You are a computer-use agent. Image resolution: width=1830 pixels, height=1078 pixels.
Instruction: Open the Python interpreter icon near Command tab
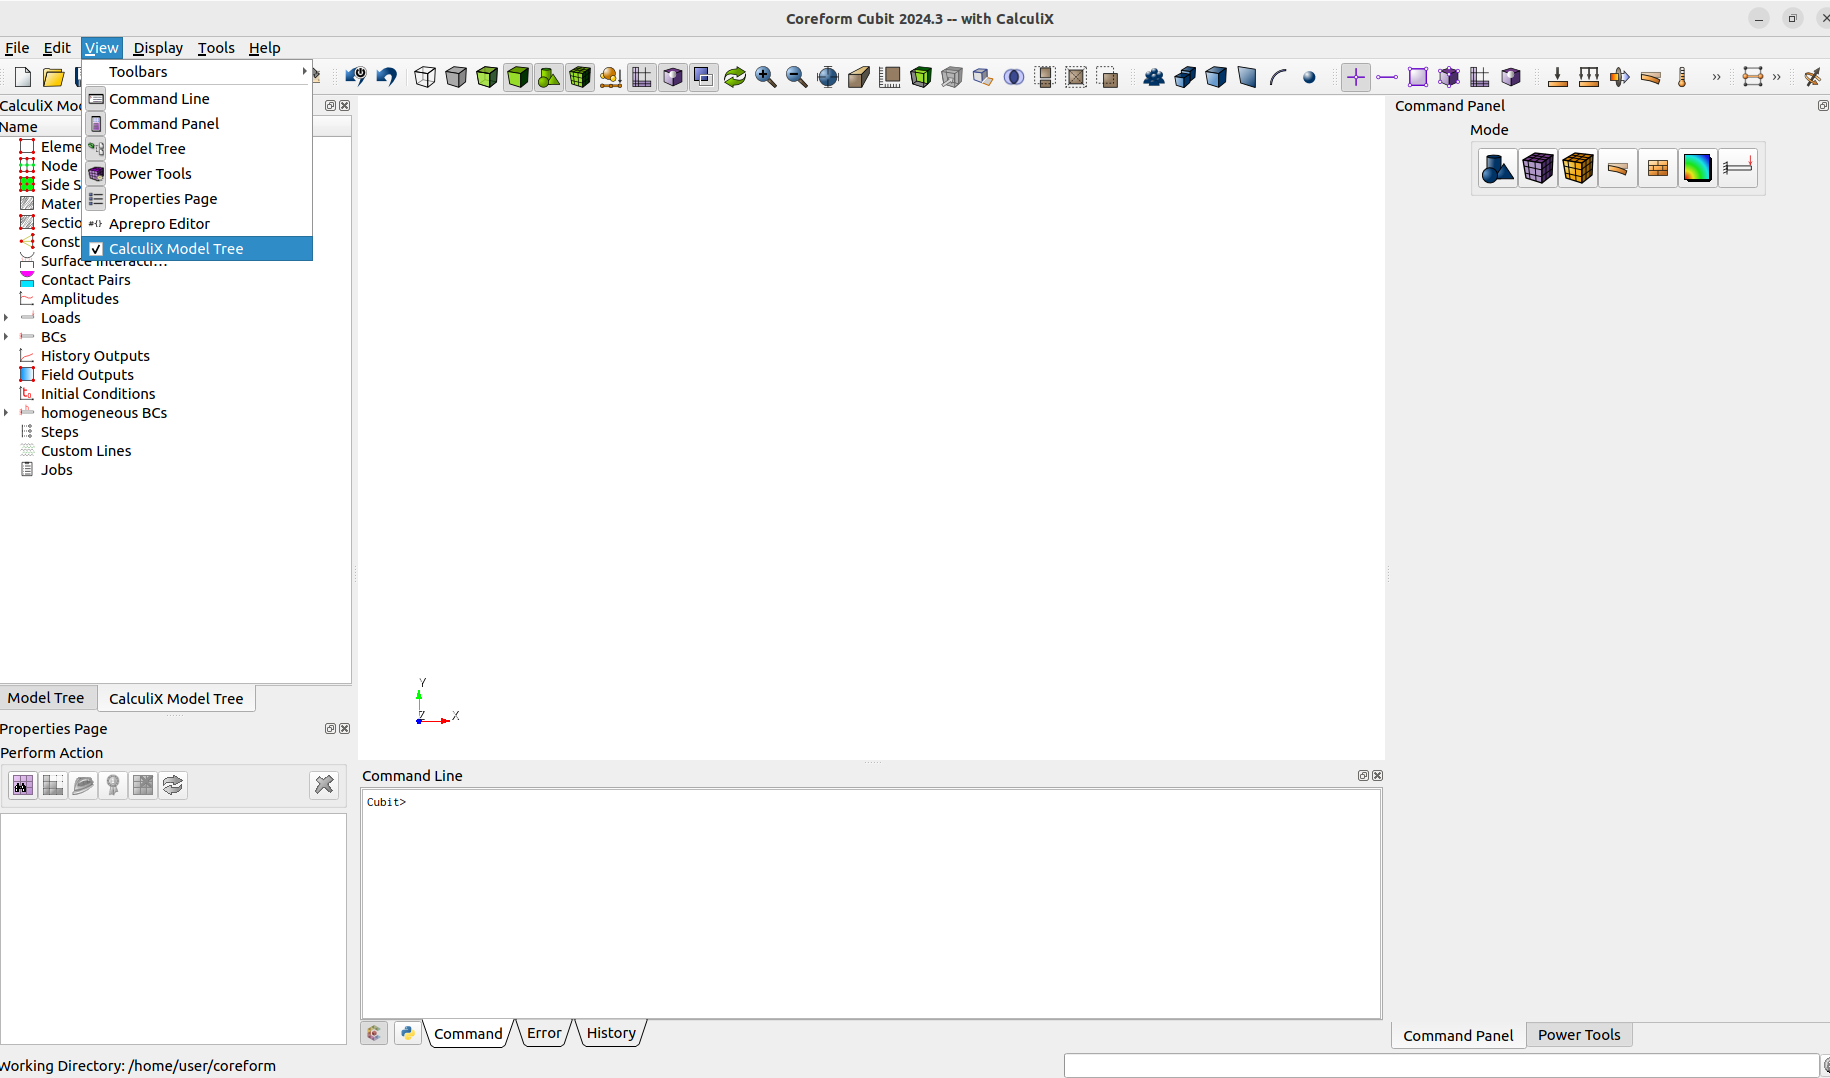[x=407, y=1032]
